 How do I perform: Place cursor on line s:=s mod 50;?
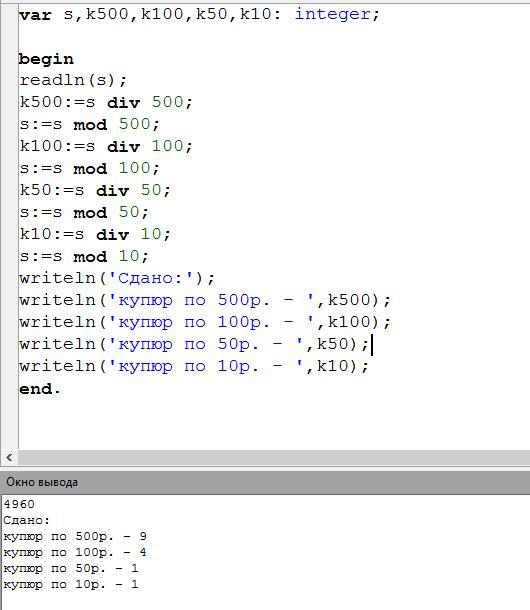coord(84,212)
